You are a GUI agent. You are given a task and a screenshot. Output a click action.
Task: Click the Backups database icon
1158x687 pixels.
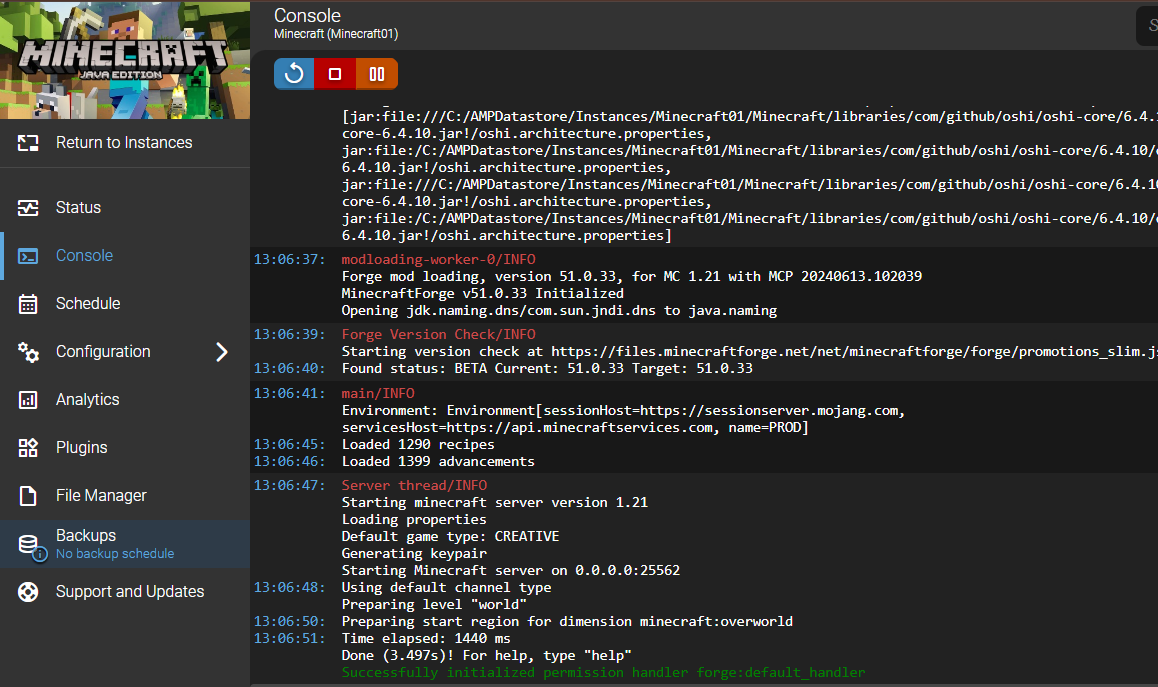point(28,544)
